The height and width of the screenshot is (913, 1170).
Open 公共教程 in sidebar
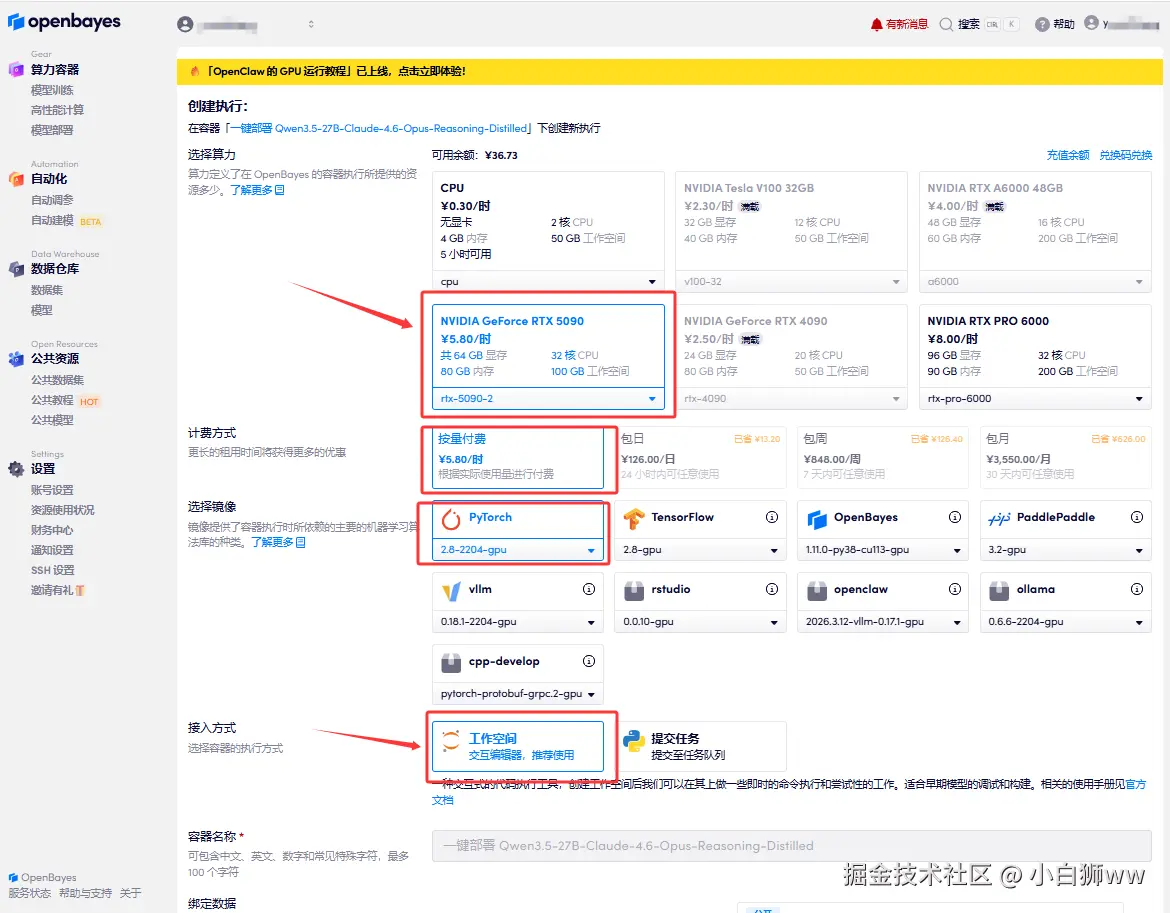coord(52,400)
